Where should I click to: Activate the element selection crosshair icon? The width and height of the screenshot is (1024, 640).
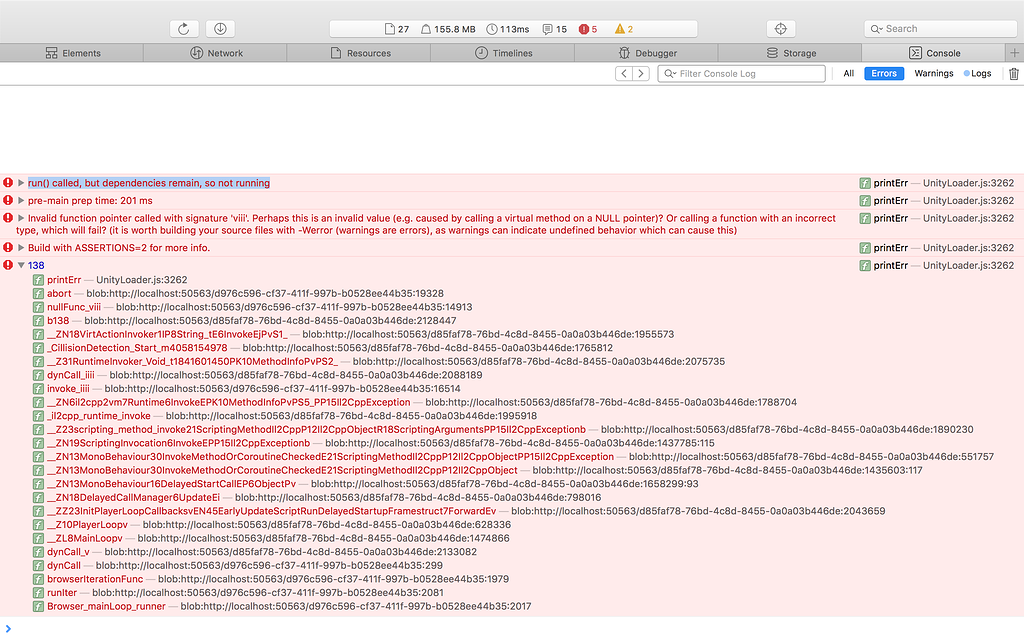pos(781,28)
